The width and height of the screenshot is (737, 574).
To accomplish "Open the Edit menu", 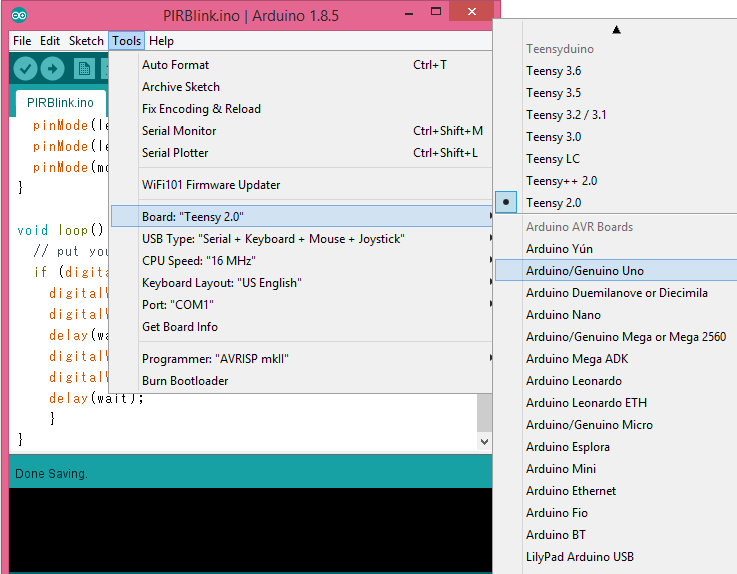I will (50, 41).
